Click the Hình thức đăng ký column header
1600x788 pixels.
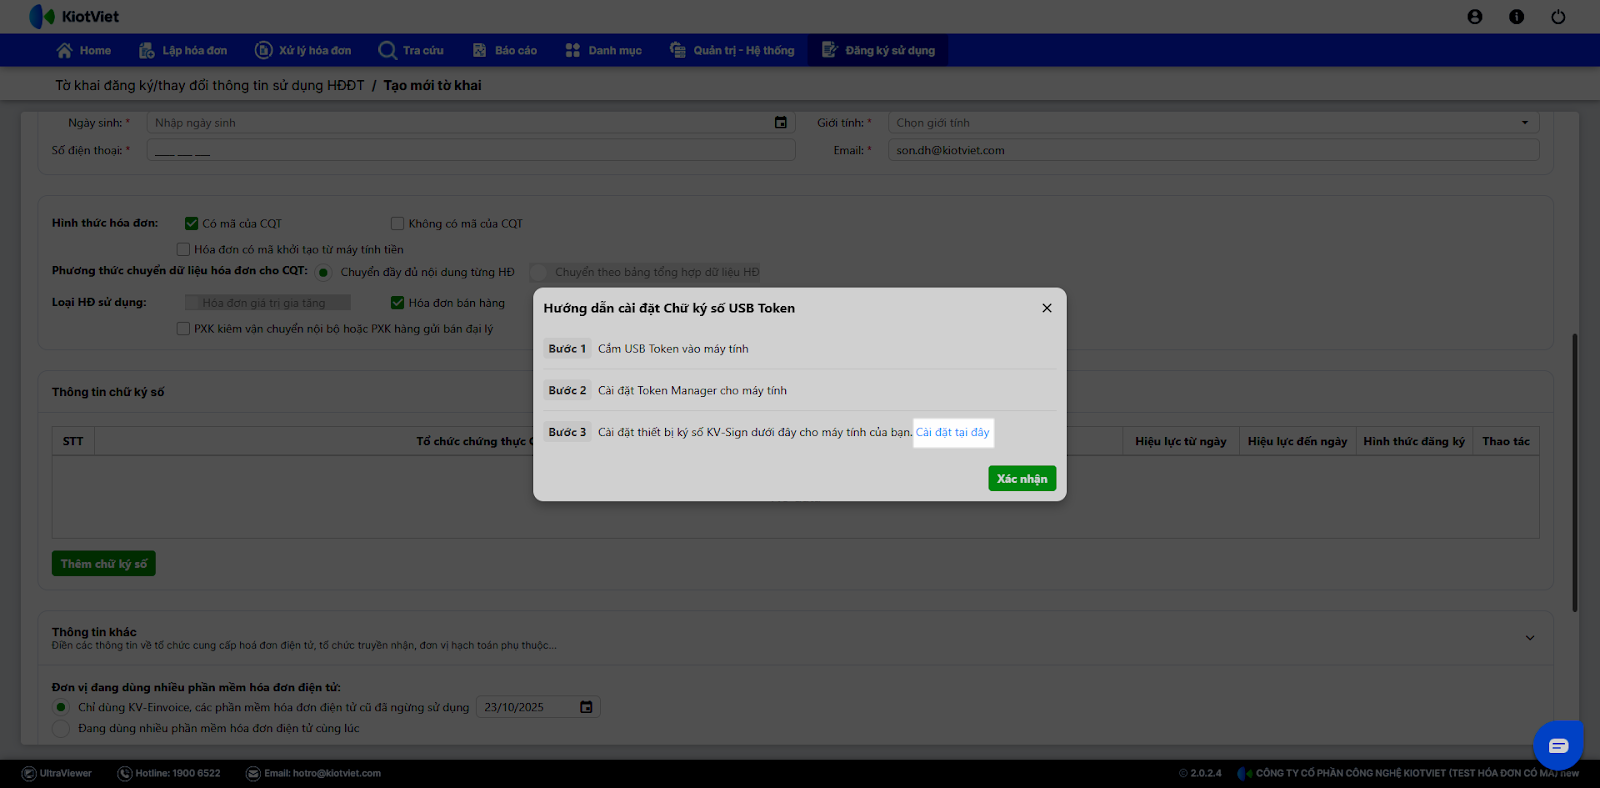(x=1414, y=441)
